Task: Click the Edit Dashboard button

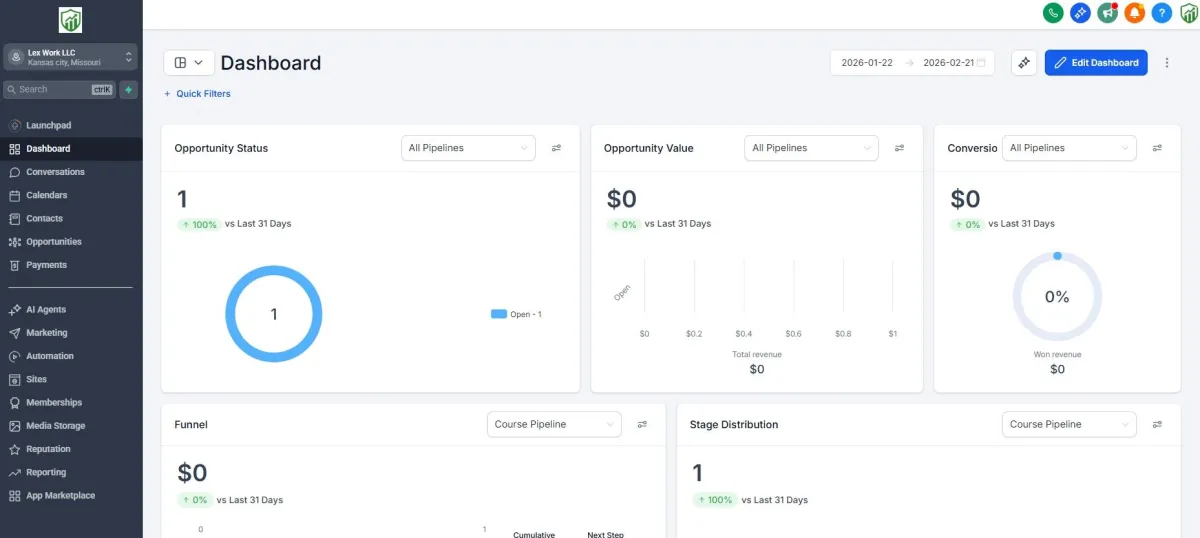Action: pyautogui.click(x=1096, y=62)
